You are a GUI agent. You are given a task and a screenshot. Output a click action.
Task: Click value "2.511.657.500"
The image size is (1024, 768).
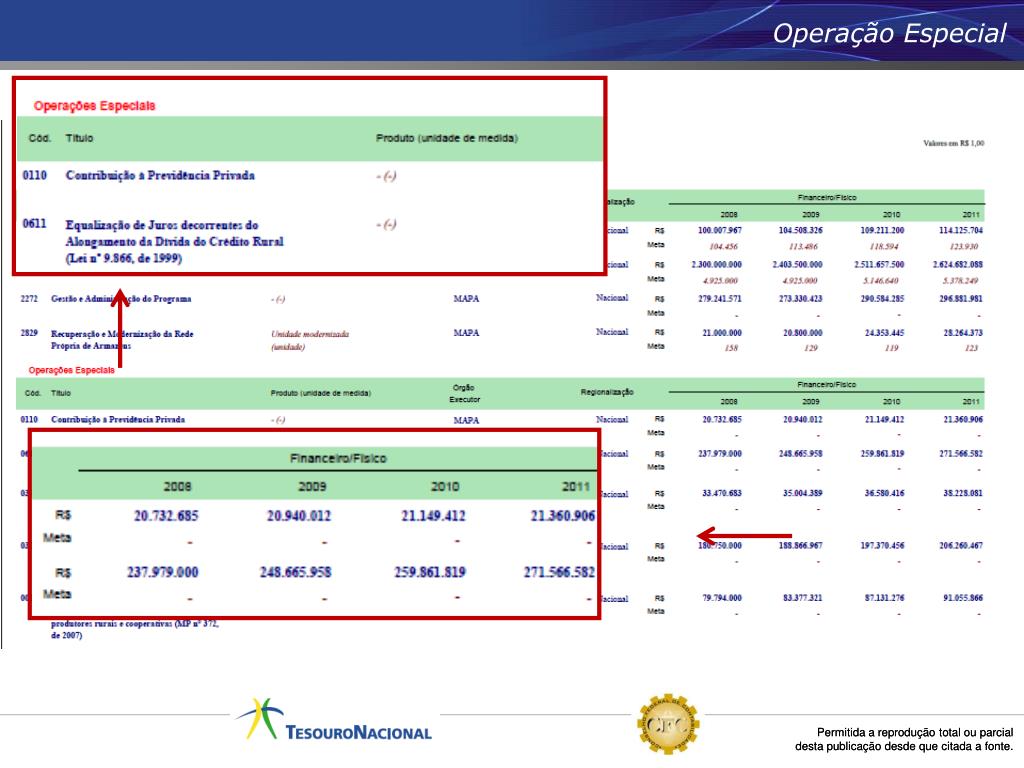[x=879, y=264]
